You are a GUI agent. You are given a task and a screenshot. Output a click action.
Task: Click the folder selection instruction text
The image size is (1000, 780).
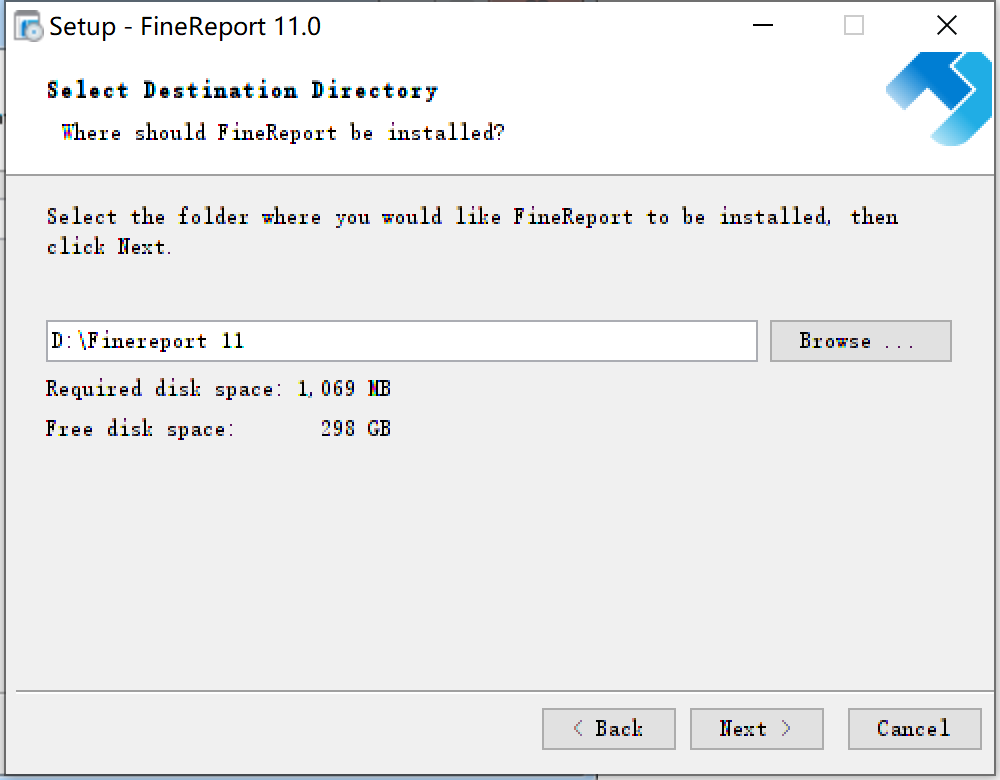[x=440, y=218]
